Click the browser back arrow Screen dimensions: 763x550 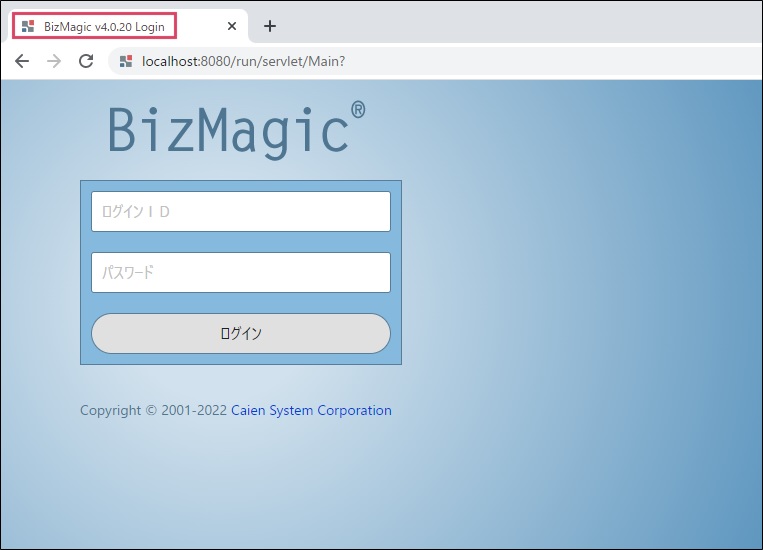point(22,61)
